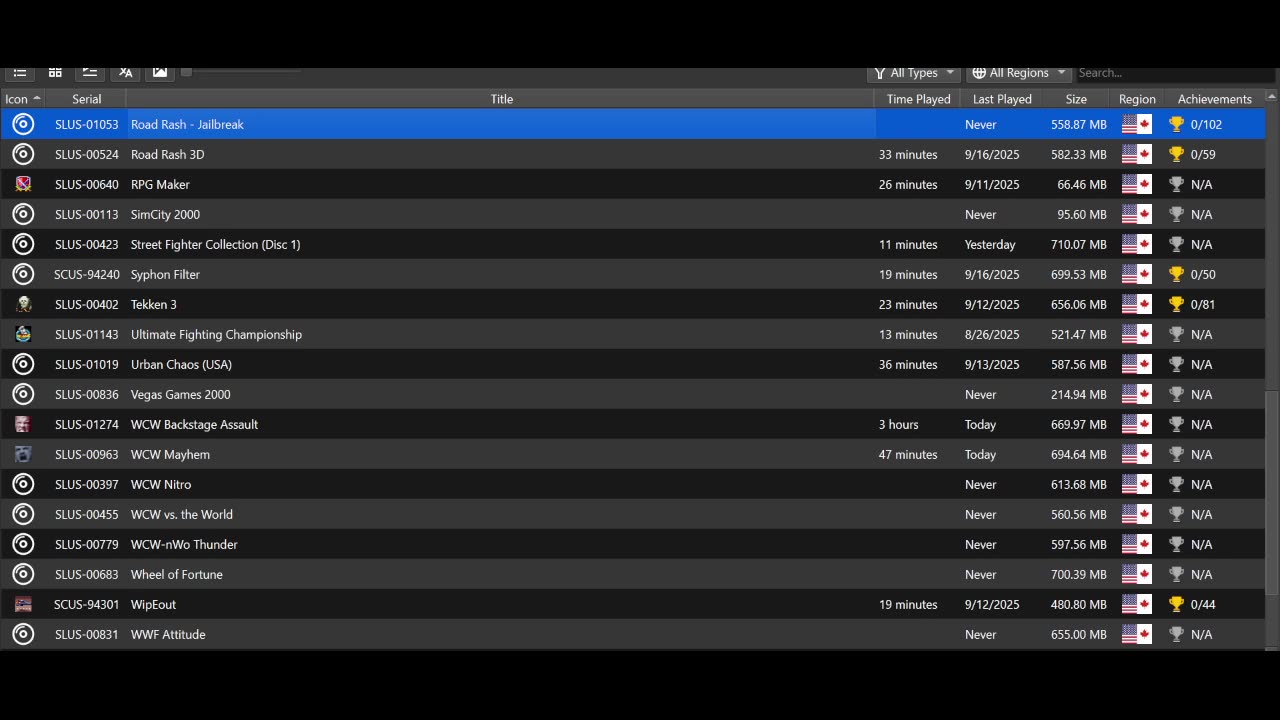Click the region flag for WWF Attitude
Screen dimensions: 1280x720
click(x=1137, y=634)
